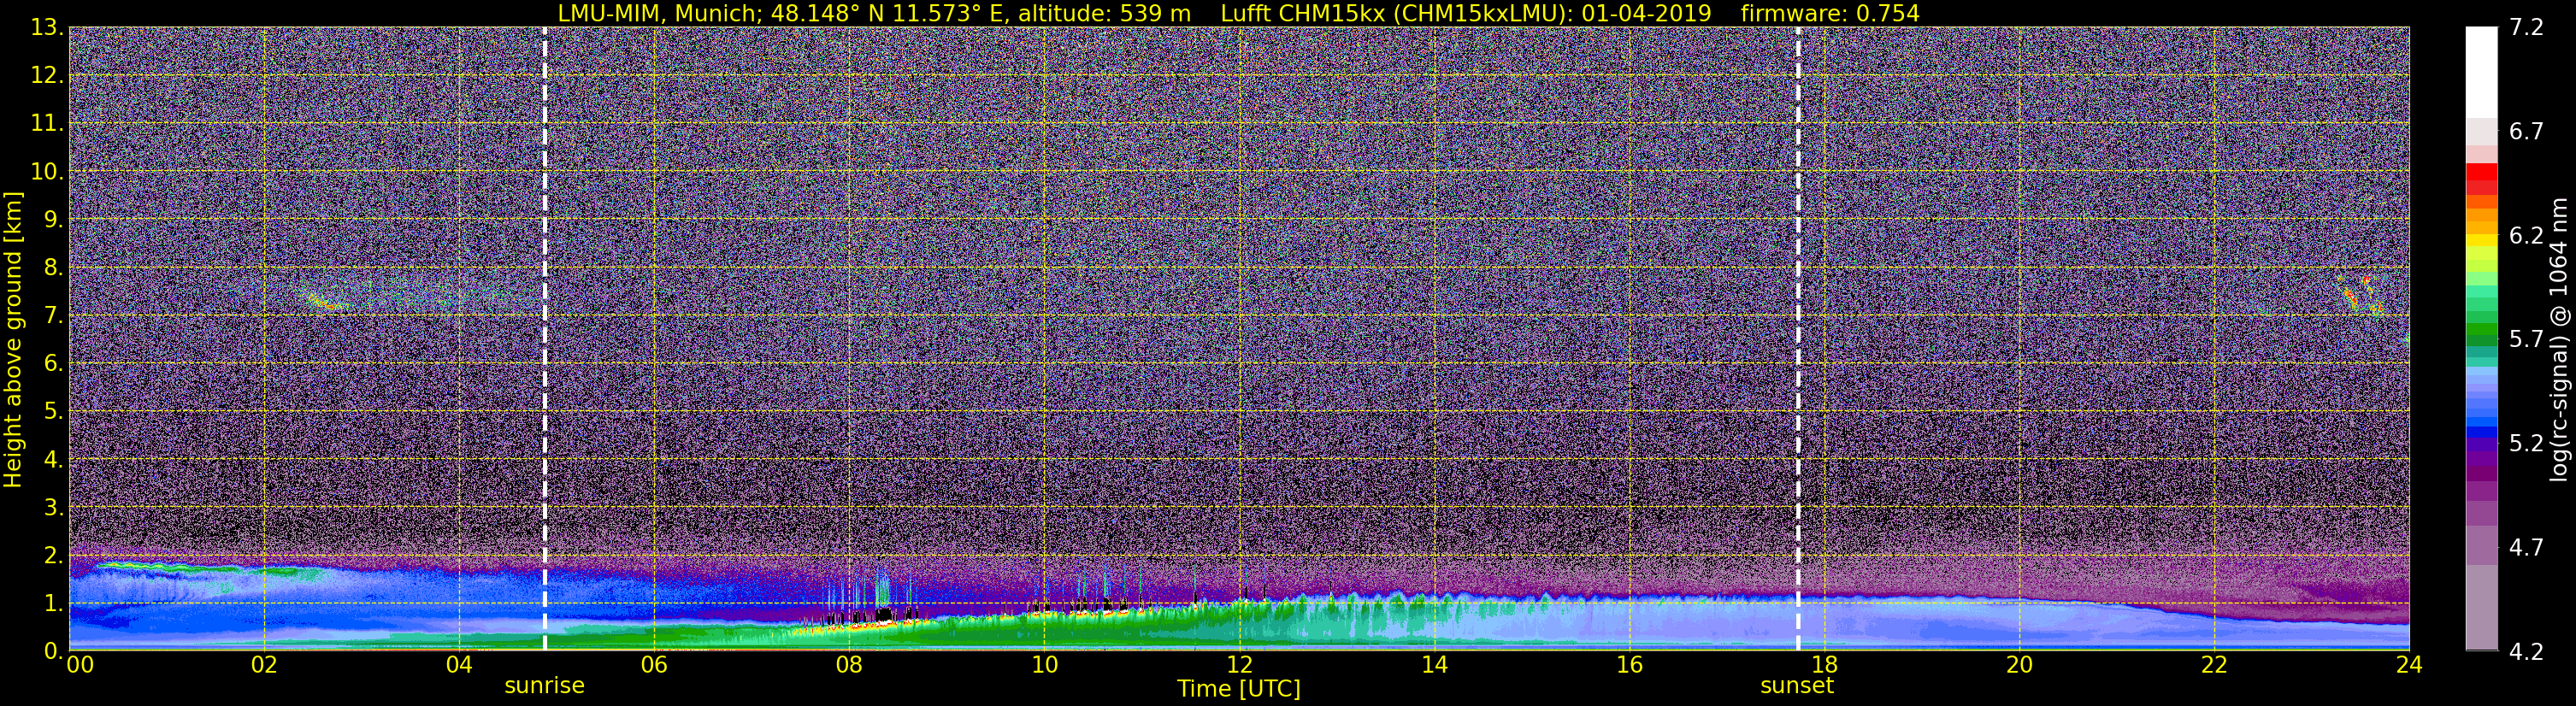The image size is (2576, 706).
Task: Click the '7.2' colorbar tick label
Action: pyautogui.click(x=2526, y=27)
